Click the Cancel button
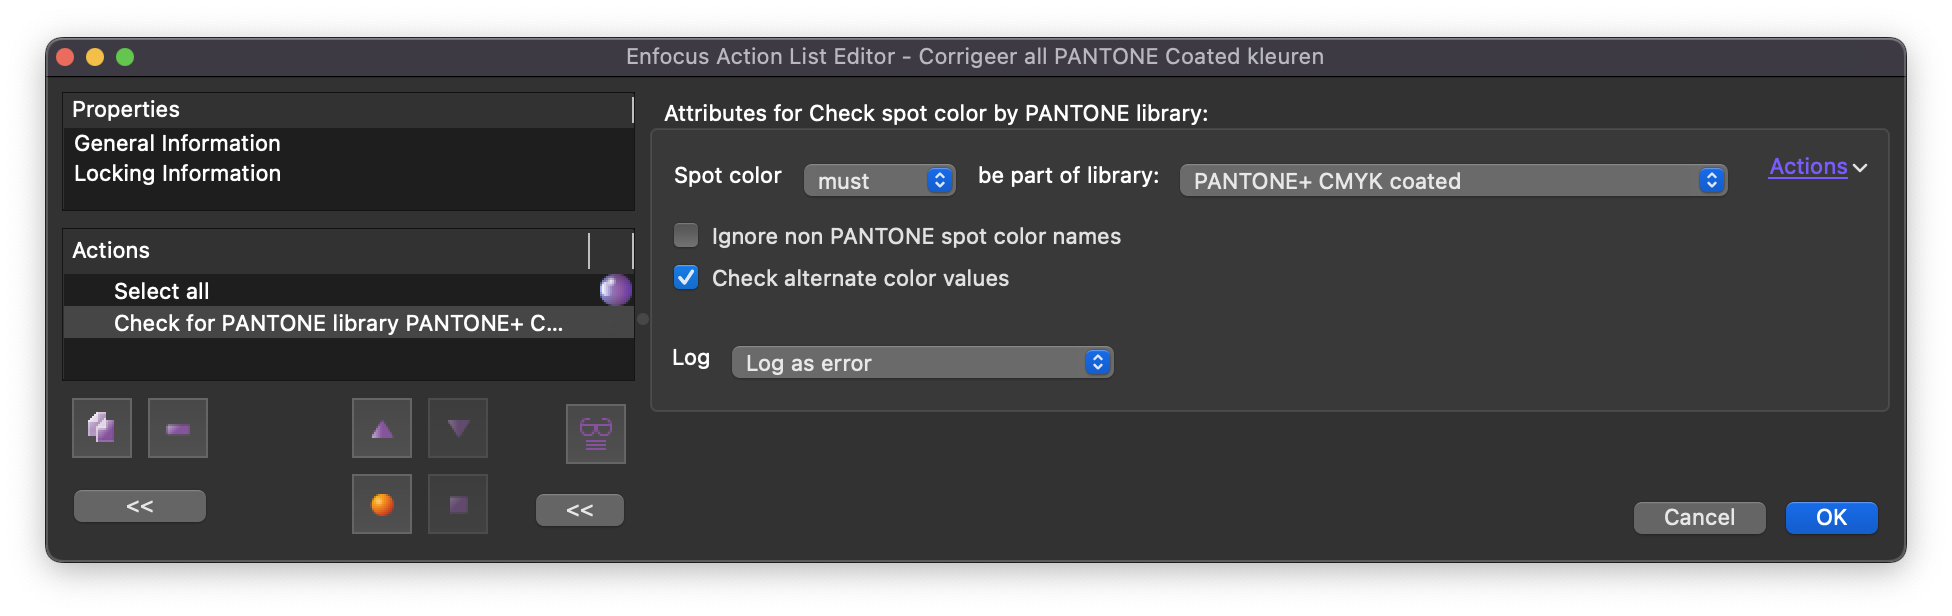 pos(1699,517)
